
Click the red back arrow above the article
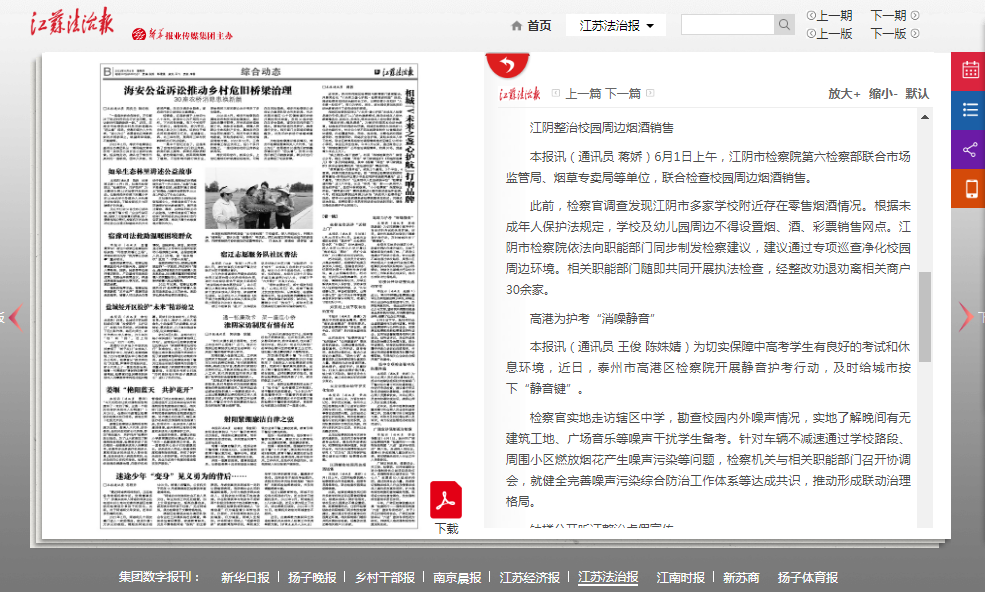tap(507, 64)
